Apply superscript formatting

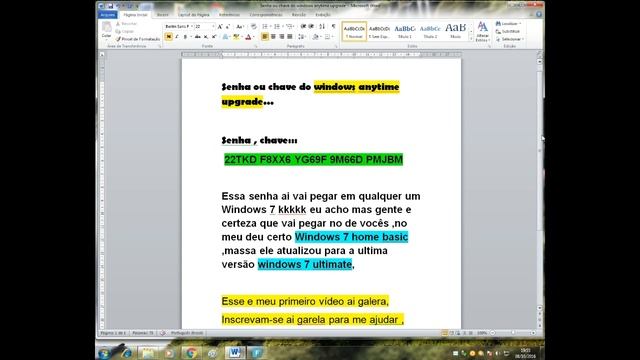click(x=214, y=37)
